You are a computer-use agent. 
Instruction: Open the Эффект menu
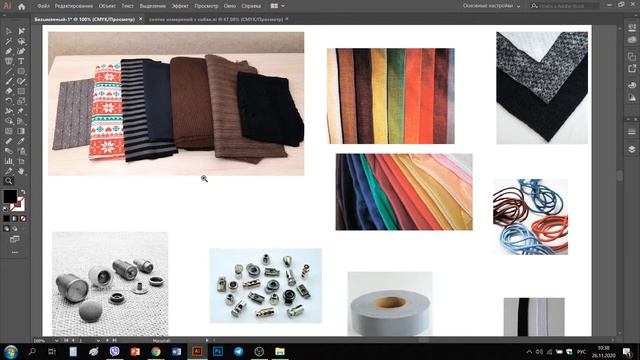coord(180,6)
